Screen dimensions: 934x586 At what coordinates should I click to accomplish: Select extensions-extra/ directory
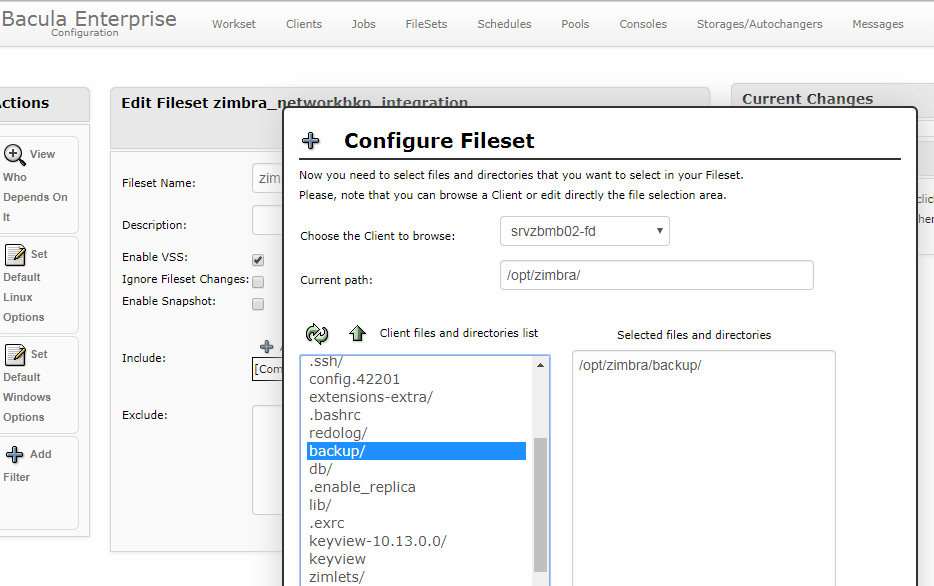tap(416, 397)
